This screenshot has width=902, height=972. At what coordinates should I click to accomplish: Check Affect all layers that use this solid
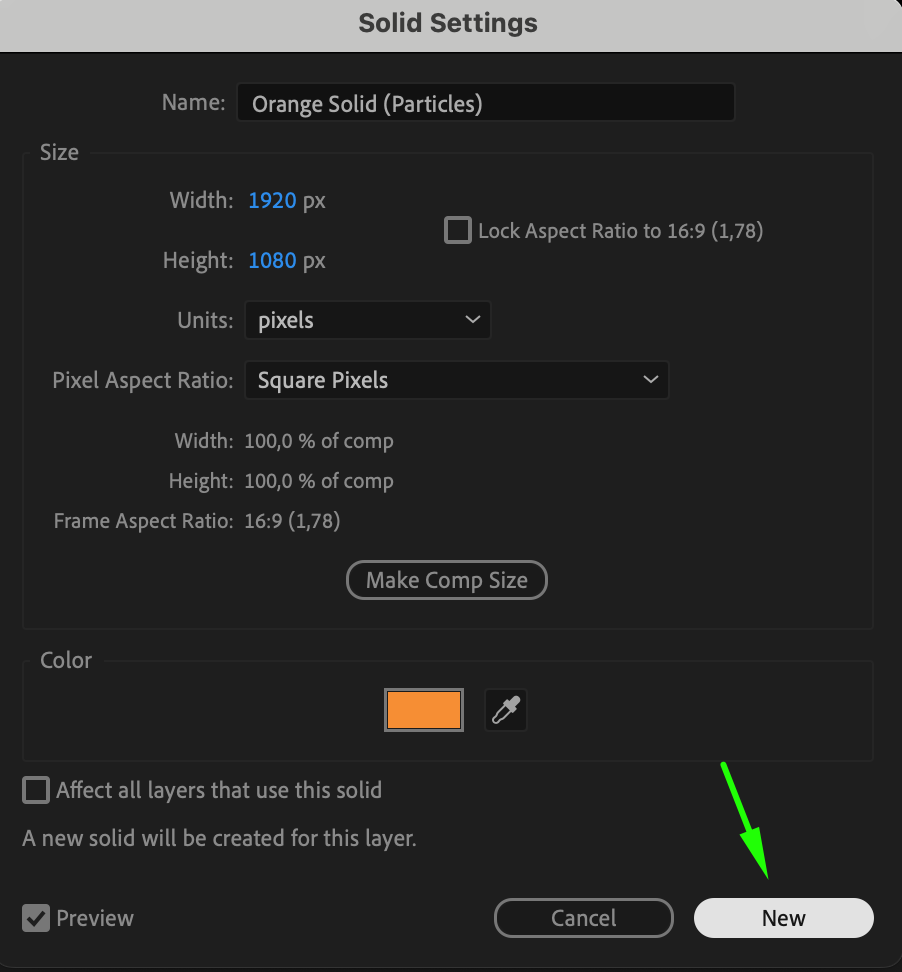pyautogui.click(x=36, y=790)
